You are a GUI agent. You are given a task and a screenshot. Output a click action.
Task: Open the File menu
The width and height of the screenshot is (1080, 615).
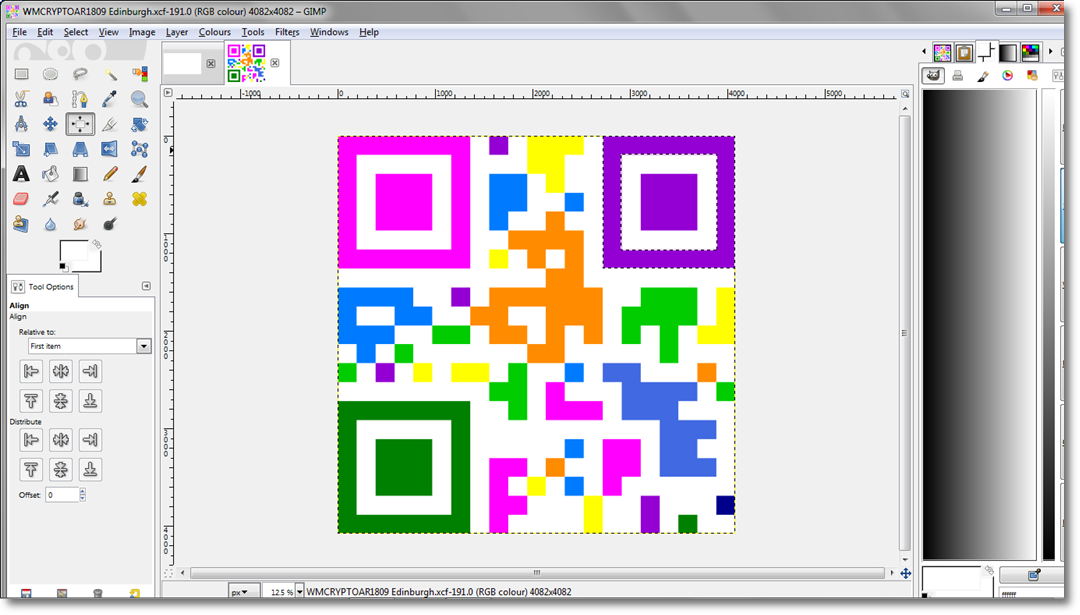(x=19, y=32)
